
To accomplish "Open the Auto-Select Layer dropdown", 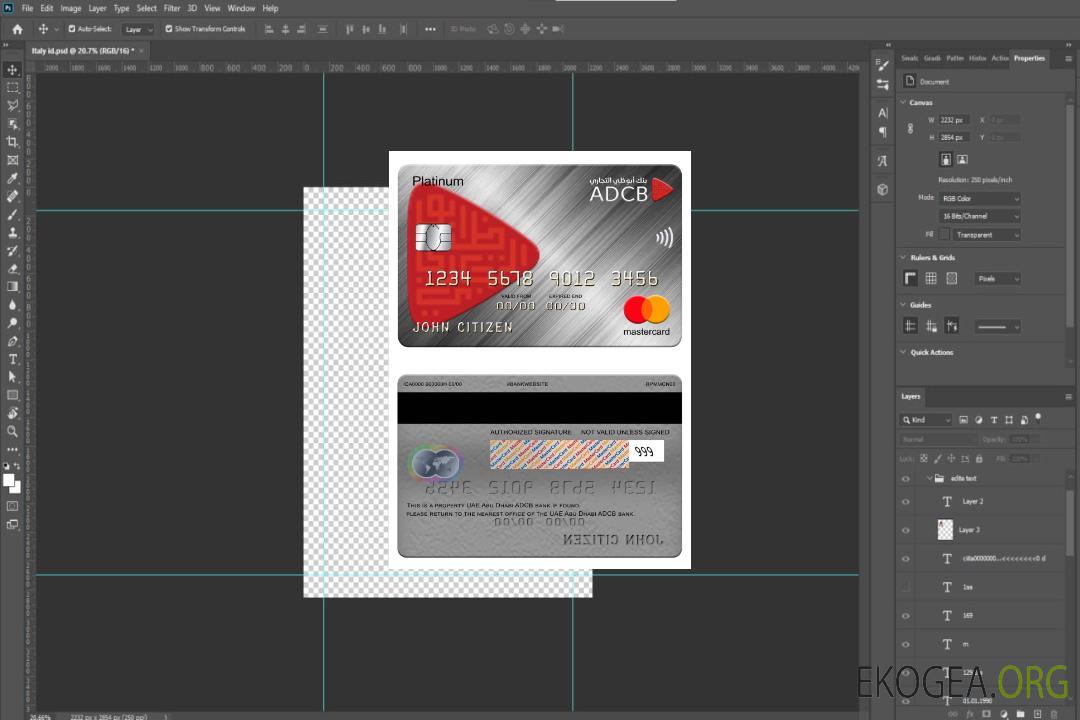I will [138, 29].
